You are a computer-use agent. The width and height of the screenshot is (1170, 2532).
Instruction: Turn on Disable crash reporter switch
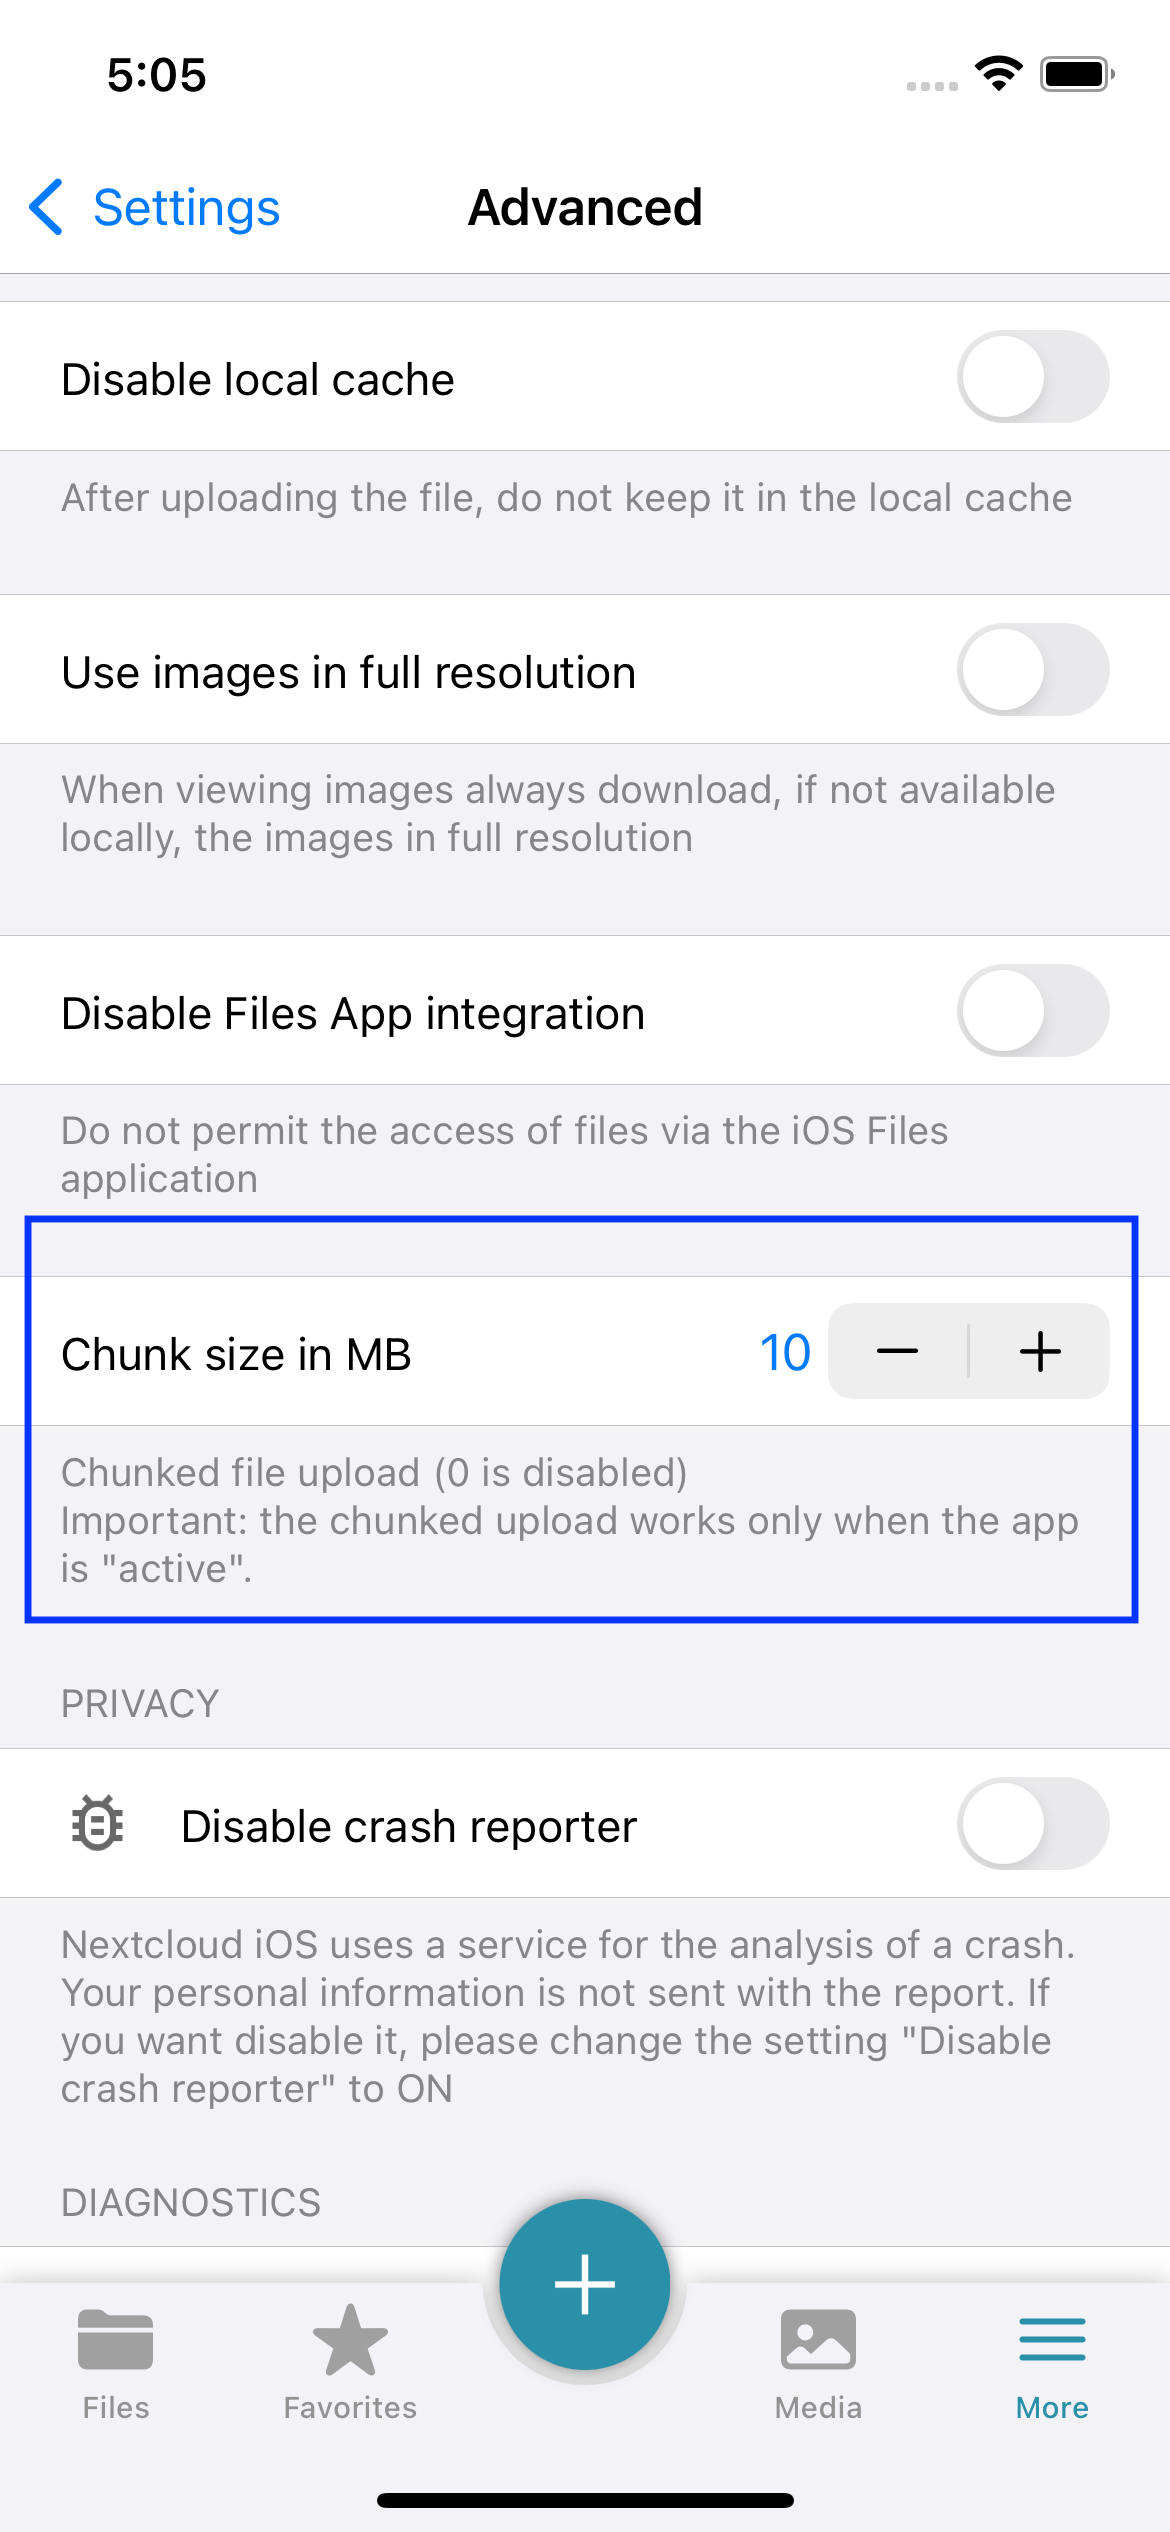[1033, 1823]
